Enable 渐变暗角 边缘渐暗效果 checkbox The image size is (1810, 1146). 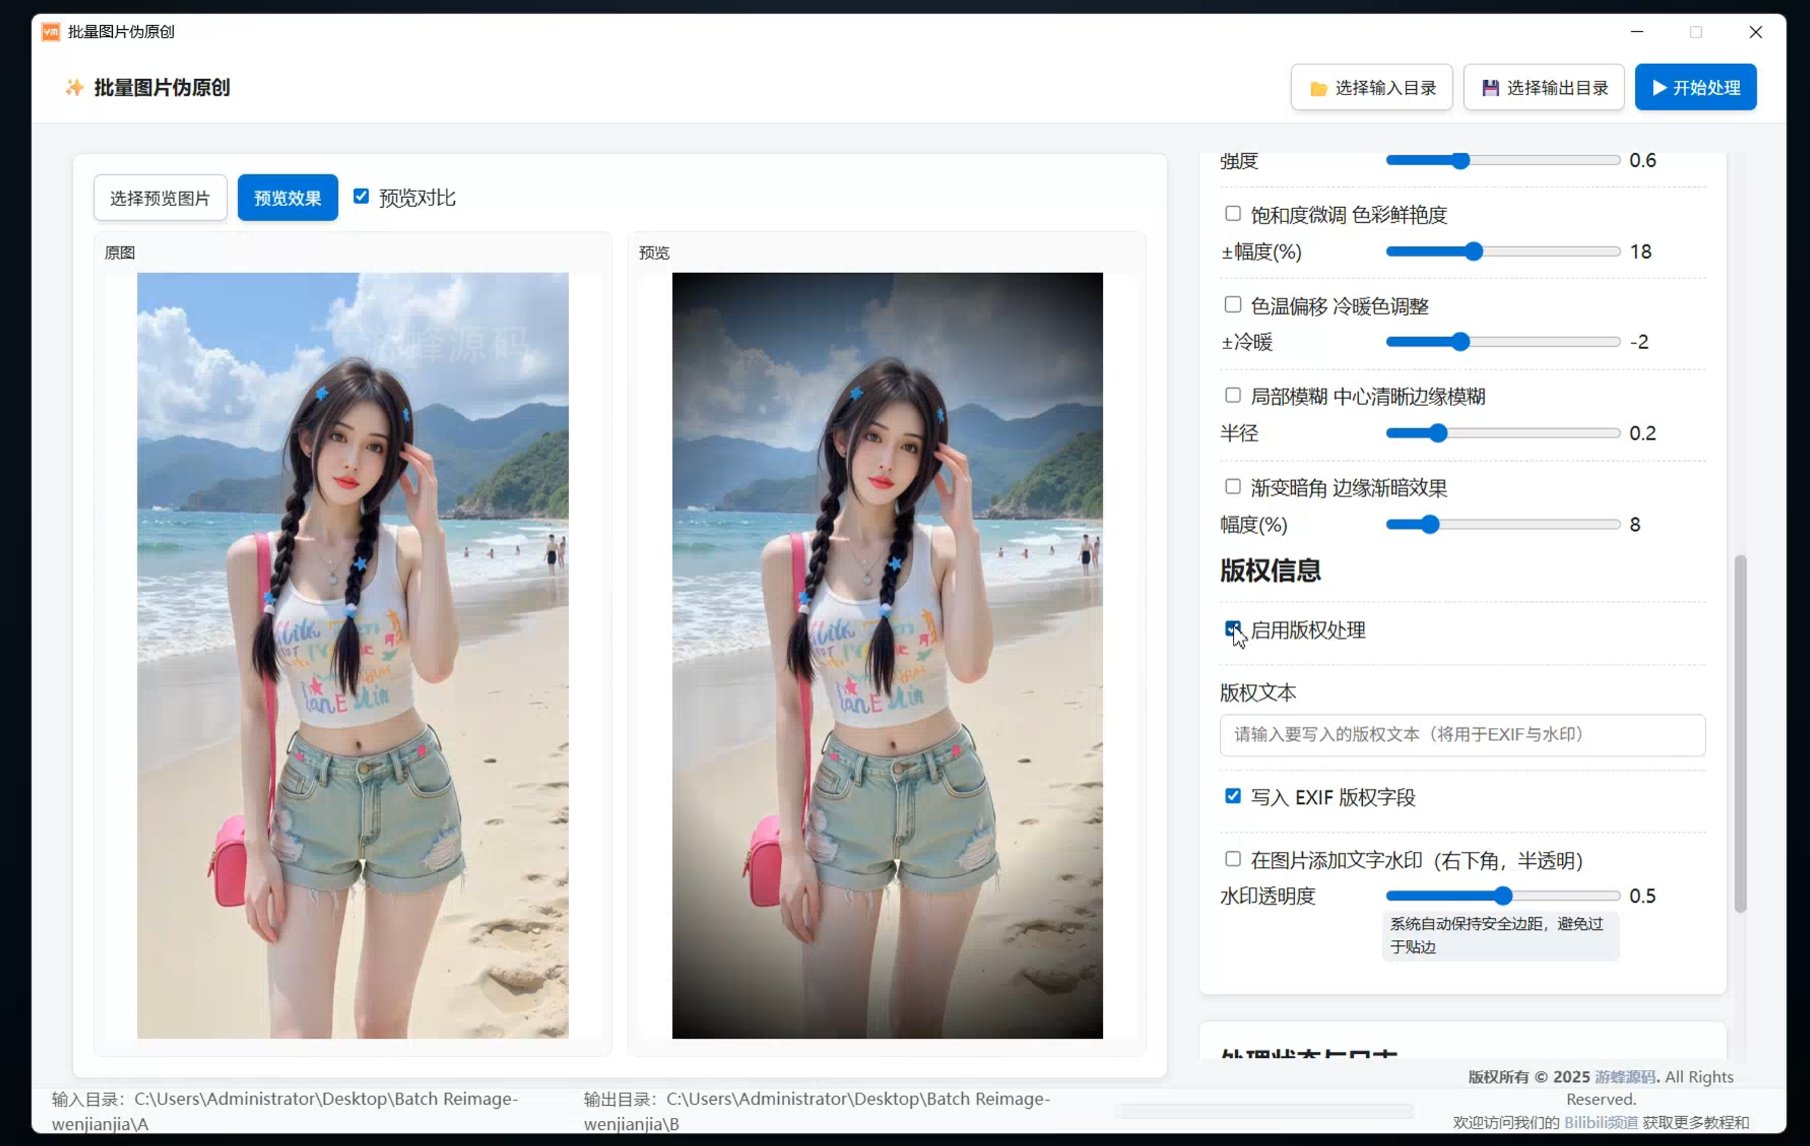[x=1233, y=486]
